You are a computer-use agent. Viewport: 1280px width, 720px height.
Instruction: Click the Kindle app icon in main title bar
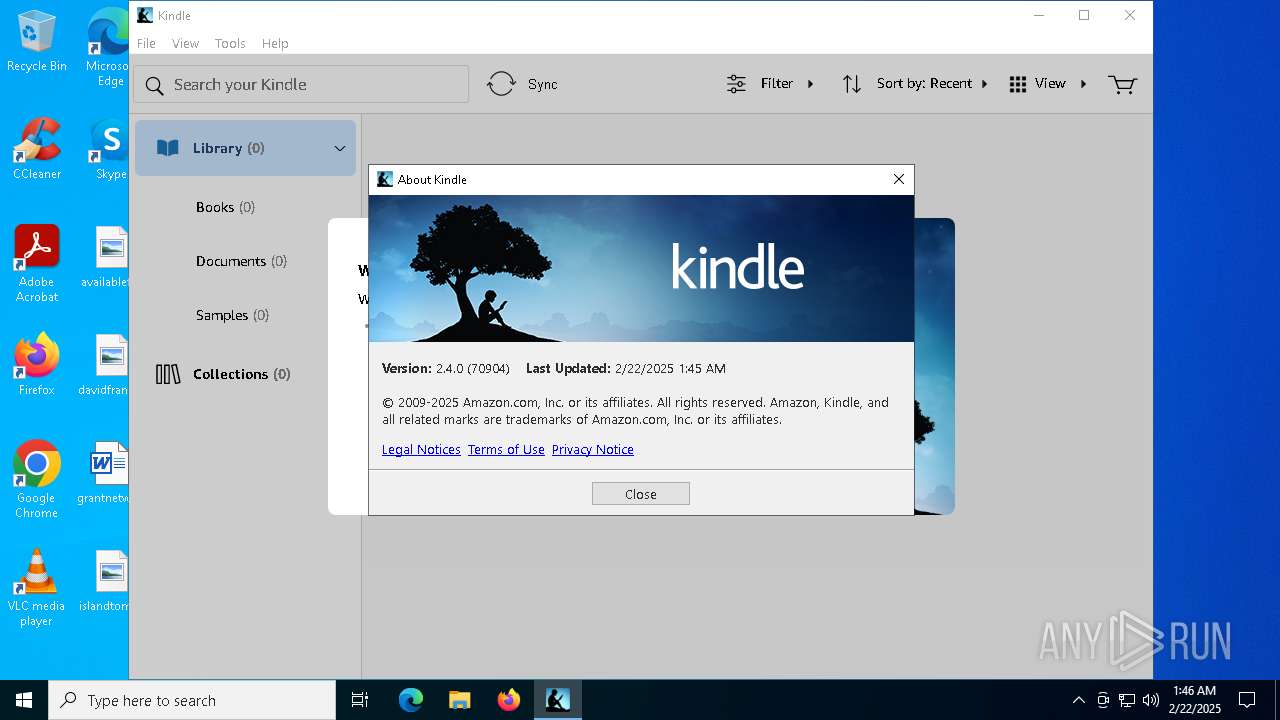(145, 15)
